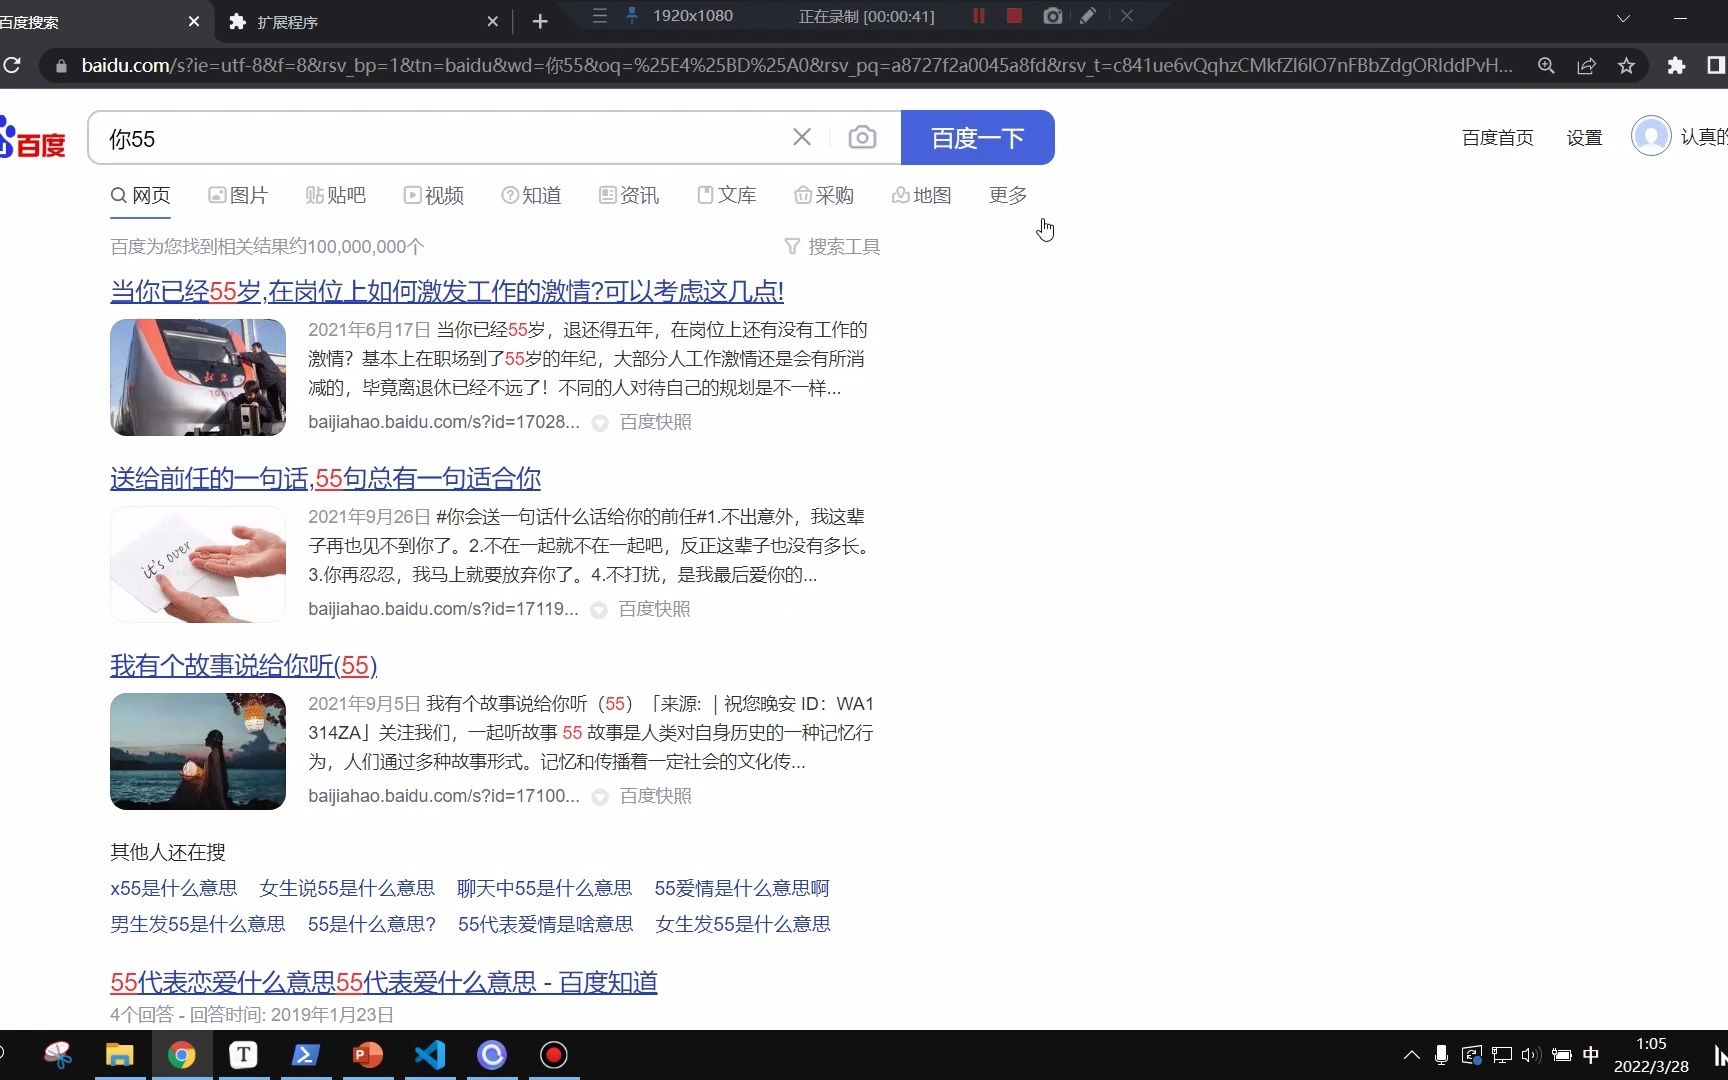Open 百度快照 for the first result
Screen dimensions: 1728x1080
click(x=656, y=422)
